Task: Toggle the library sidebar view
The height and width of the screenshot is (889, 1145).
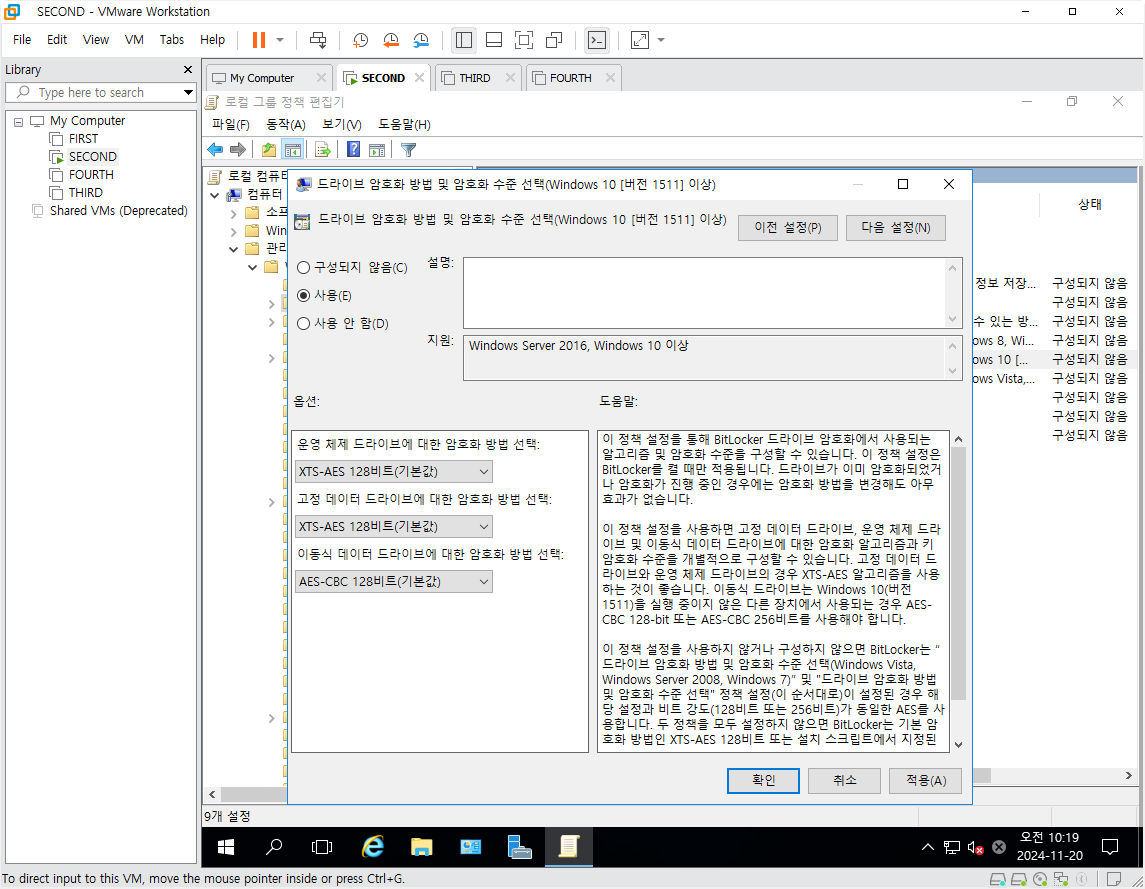Action: [464, 40]
